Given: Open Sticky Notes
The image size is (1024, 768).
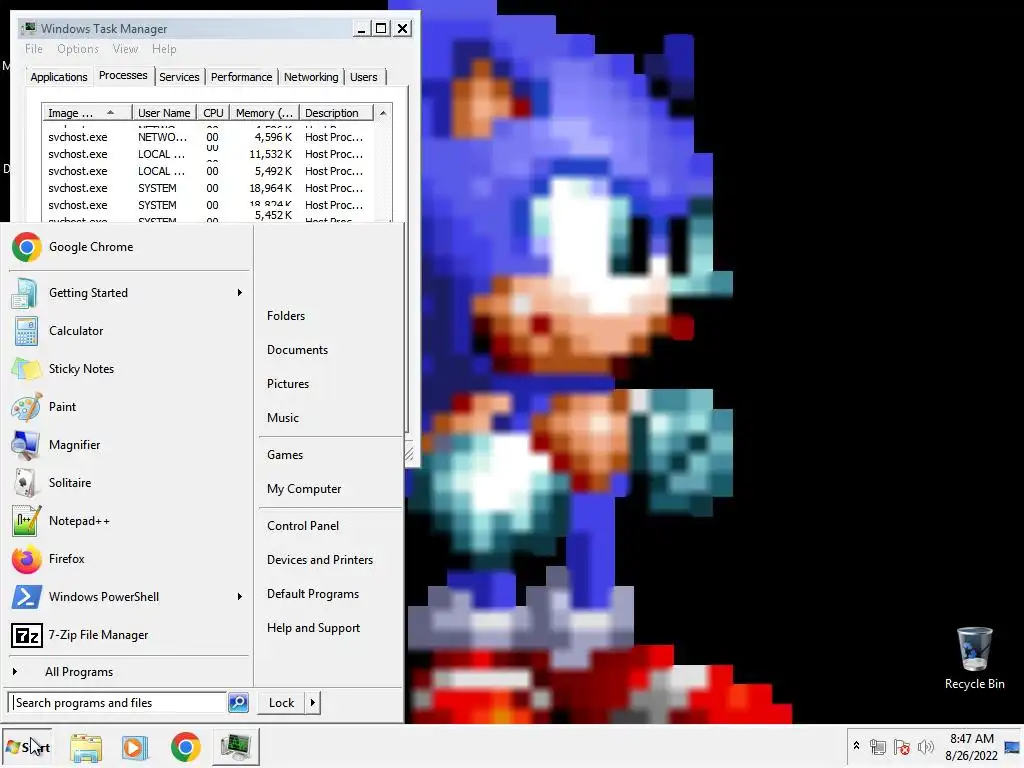Looking at the screenshot, I should pos(129,368).
